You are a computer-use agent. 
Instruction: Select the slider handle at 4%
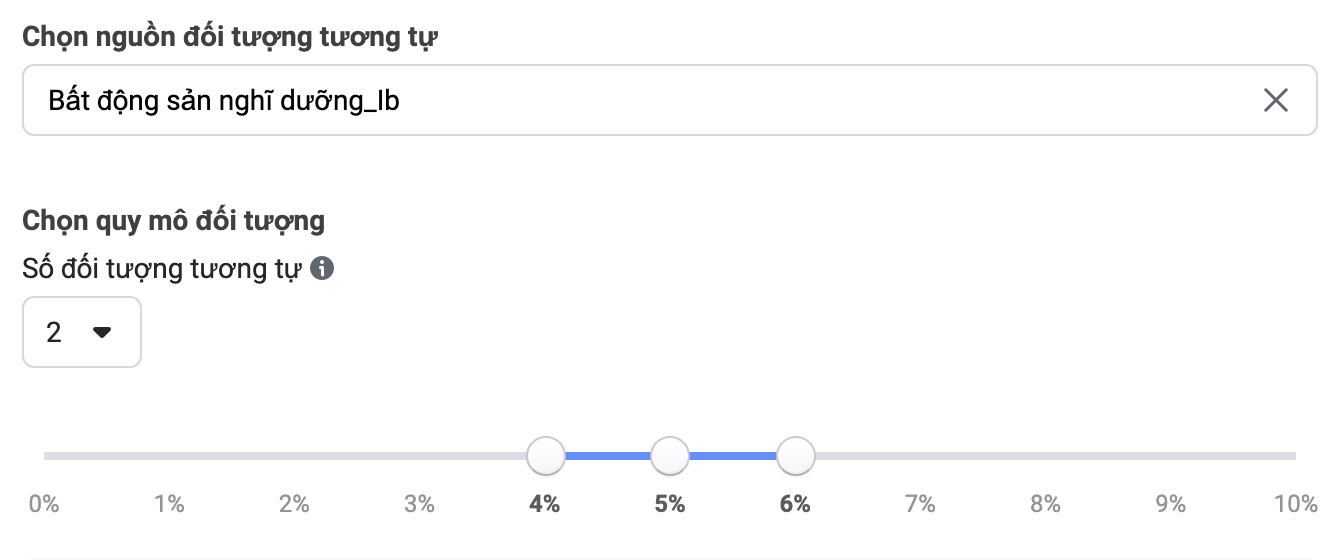coord(546,456)
